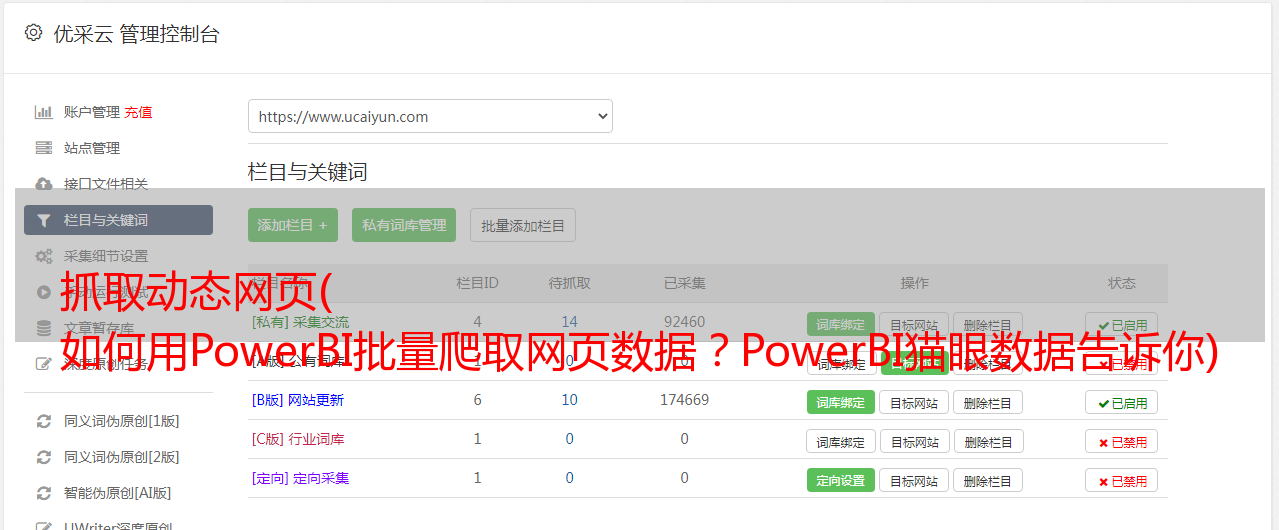Click the bar chart icon for 账户管理
1279x530 pixels.
pos(44,112)
